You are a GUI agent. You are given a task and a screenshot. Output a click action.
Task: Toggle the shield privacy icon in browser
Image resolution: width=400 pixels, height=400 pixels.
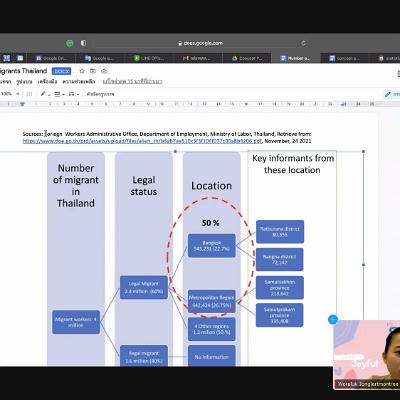83,43
